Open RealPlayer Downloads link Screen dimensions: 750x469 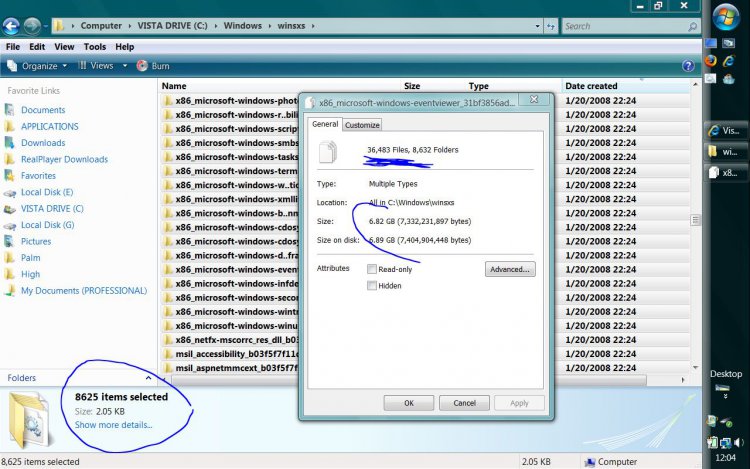click(x=65, y=159)
